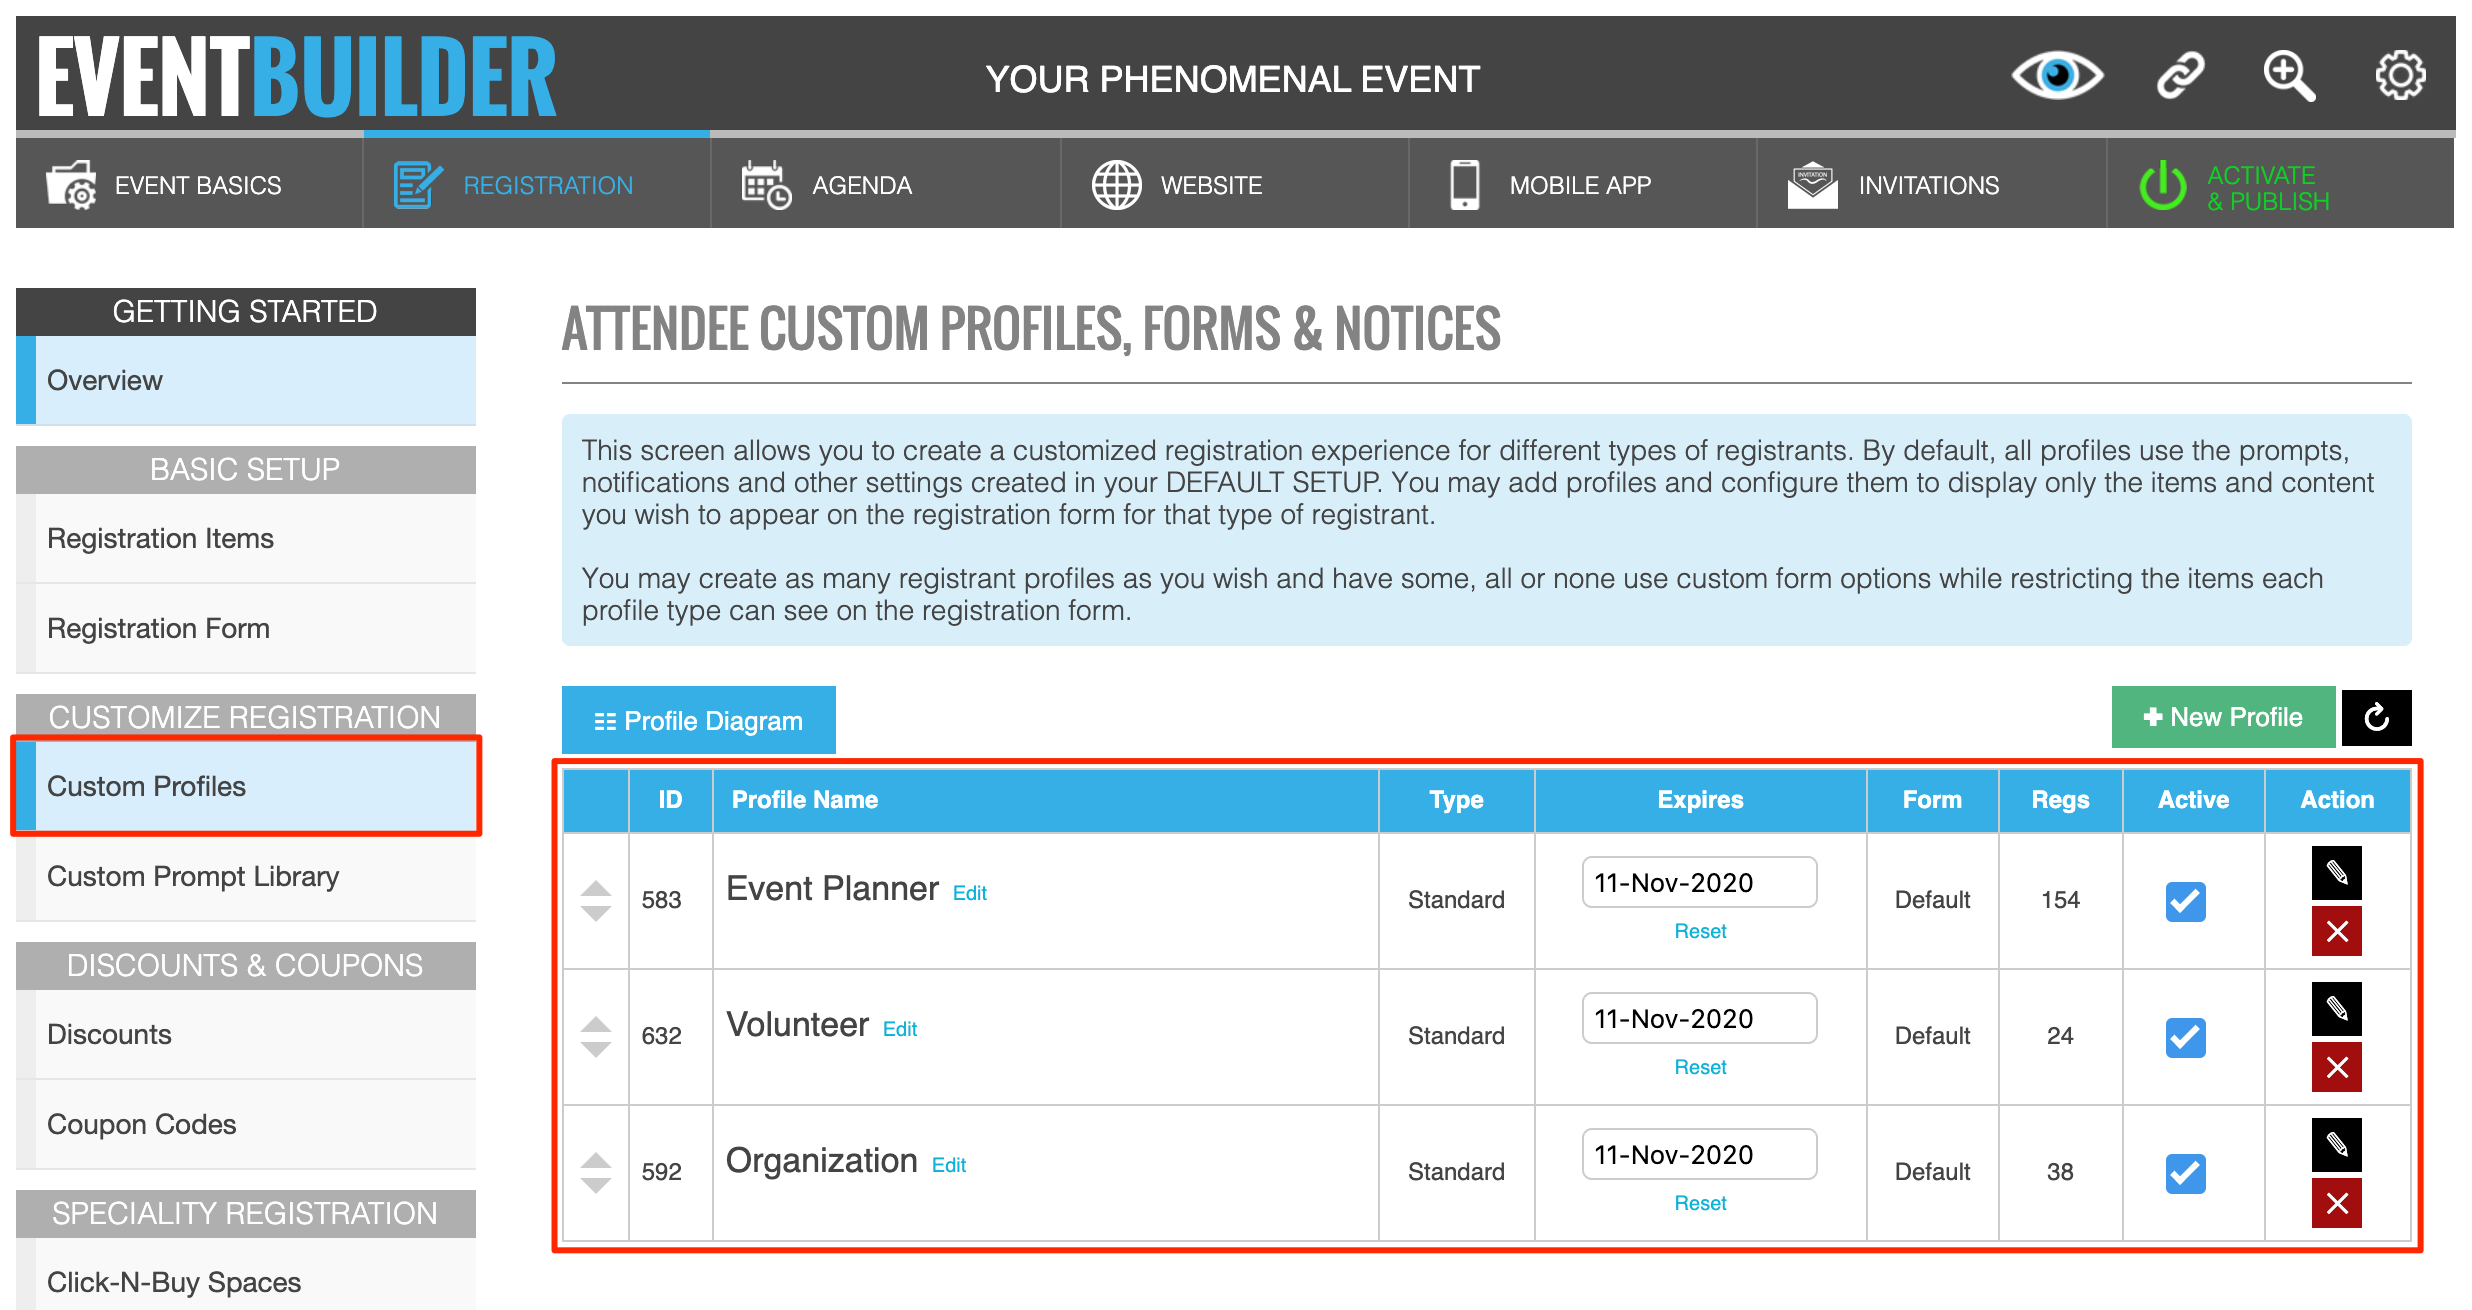Select Activate & Publish text label

tap(2268, 188)
